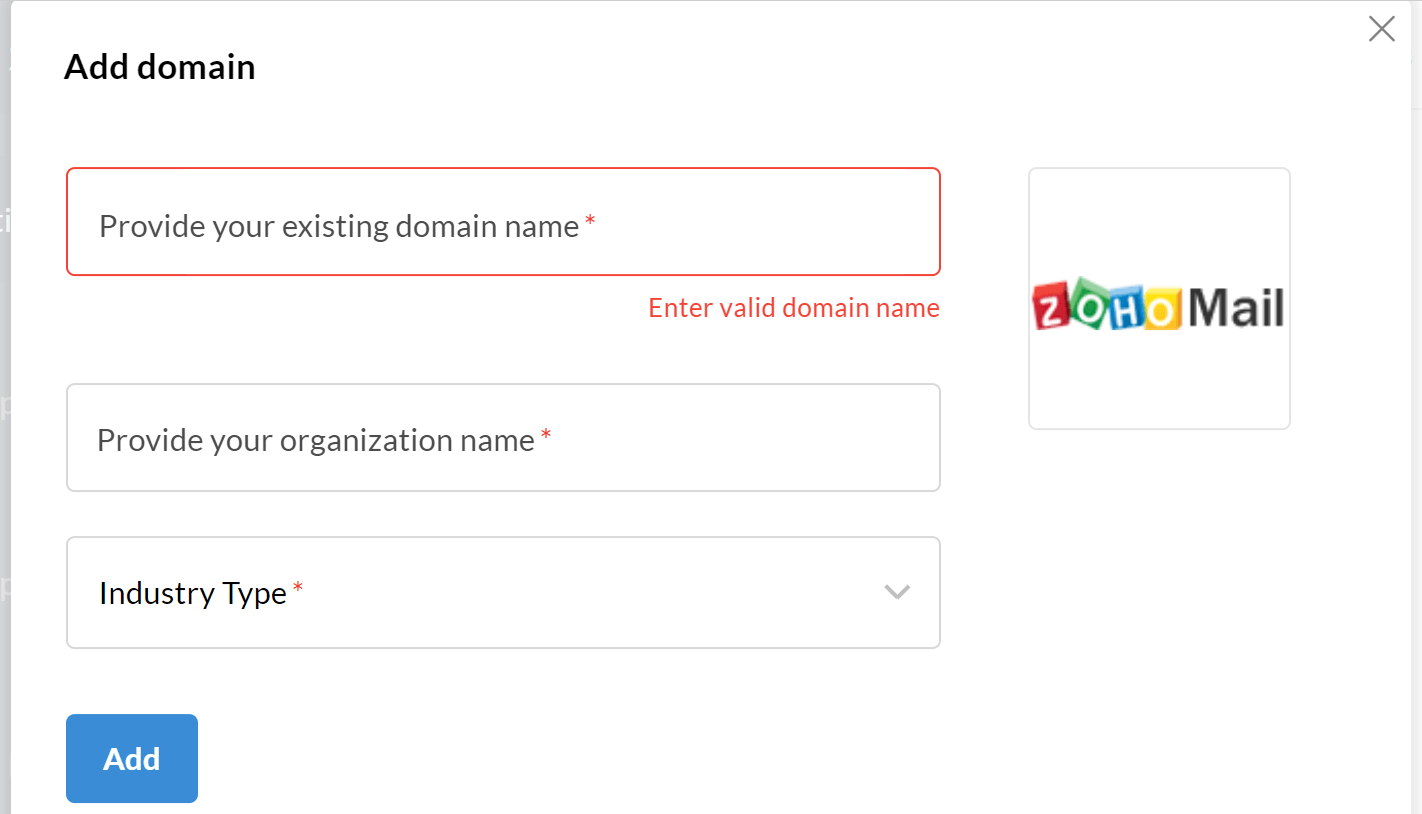Screen dimensions: 1422x814
Task: Click the organization name input box
Action: [503, 437]
